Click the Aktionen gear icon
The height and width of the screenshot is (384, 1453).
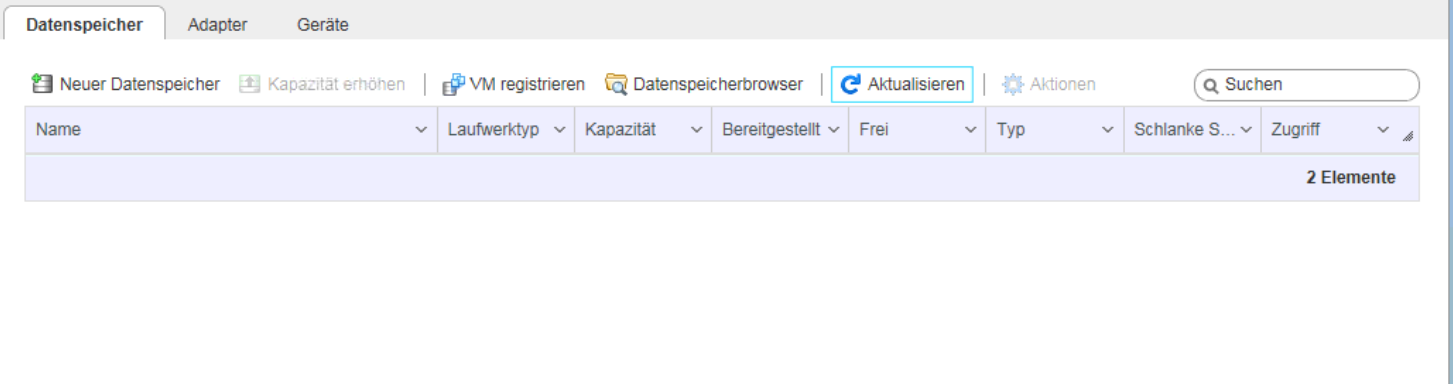pos(1012,85)
